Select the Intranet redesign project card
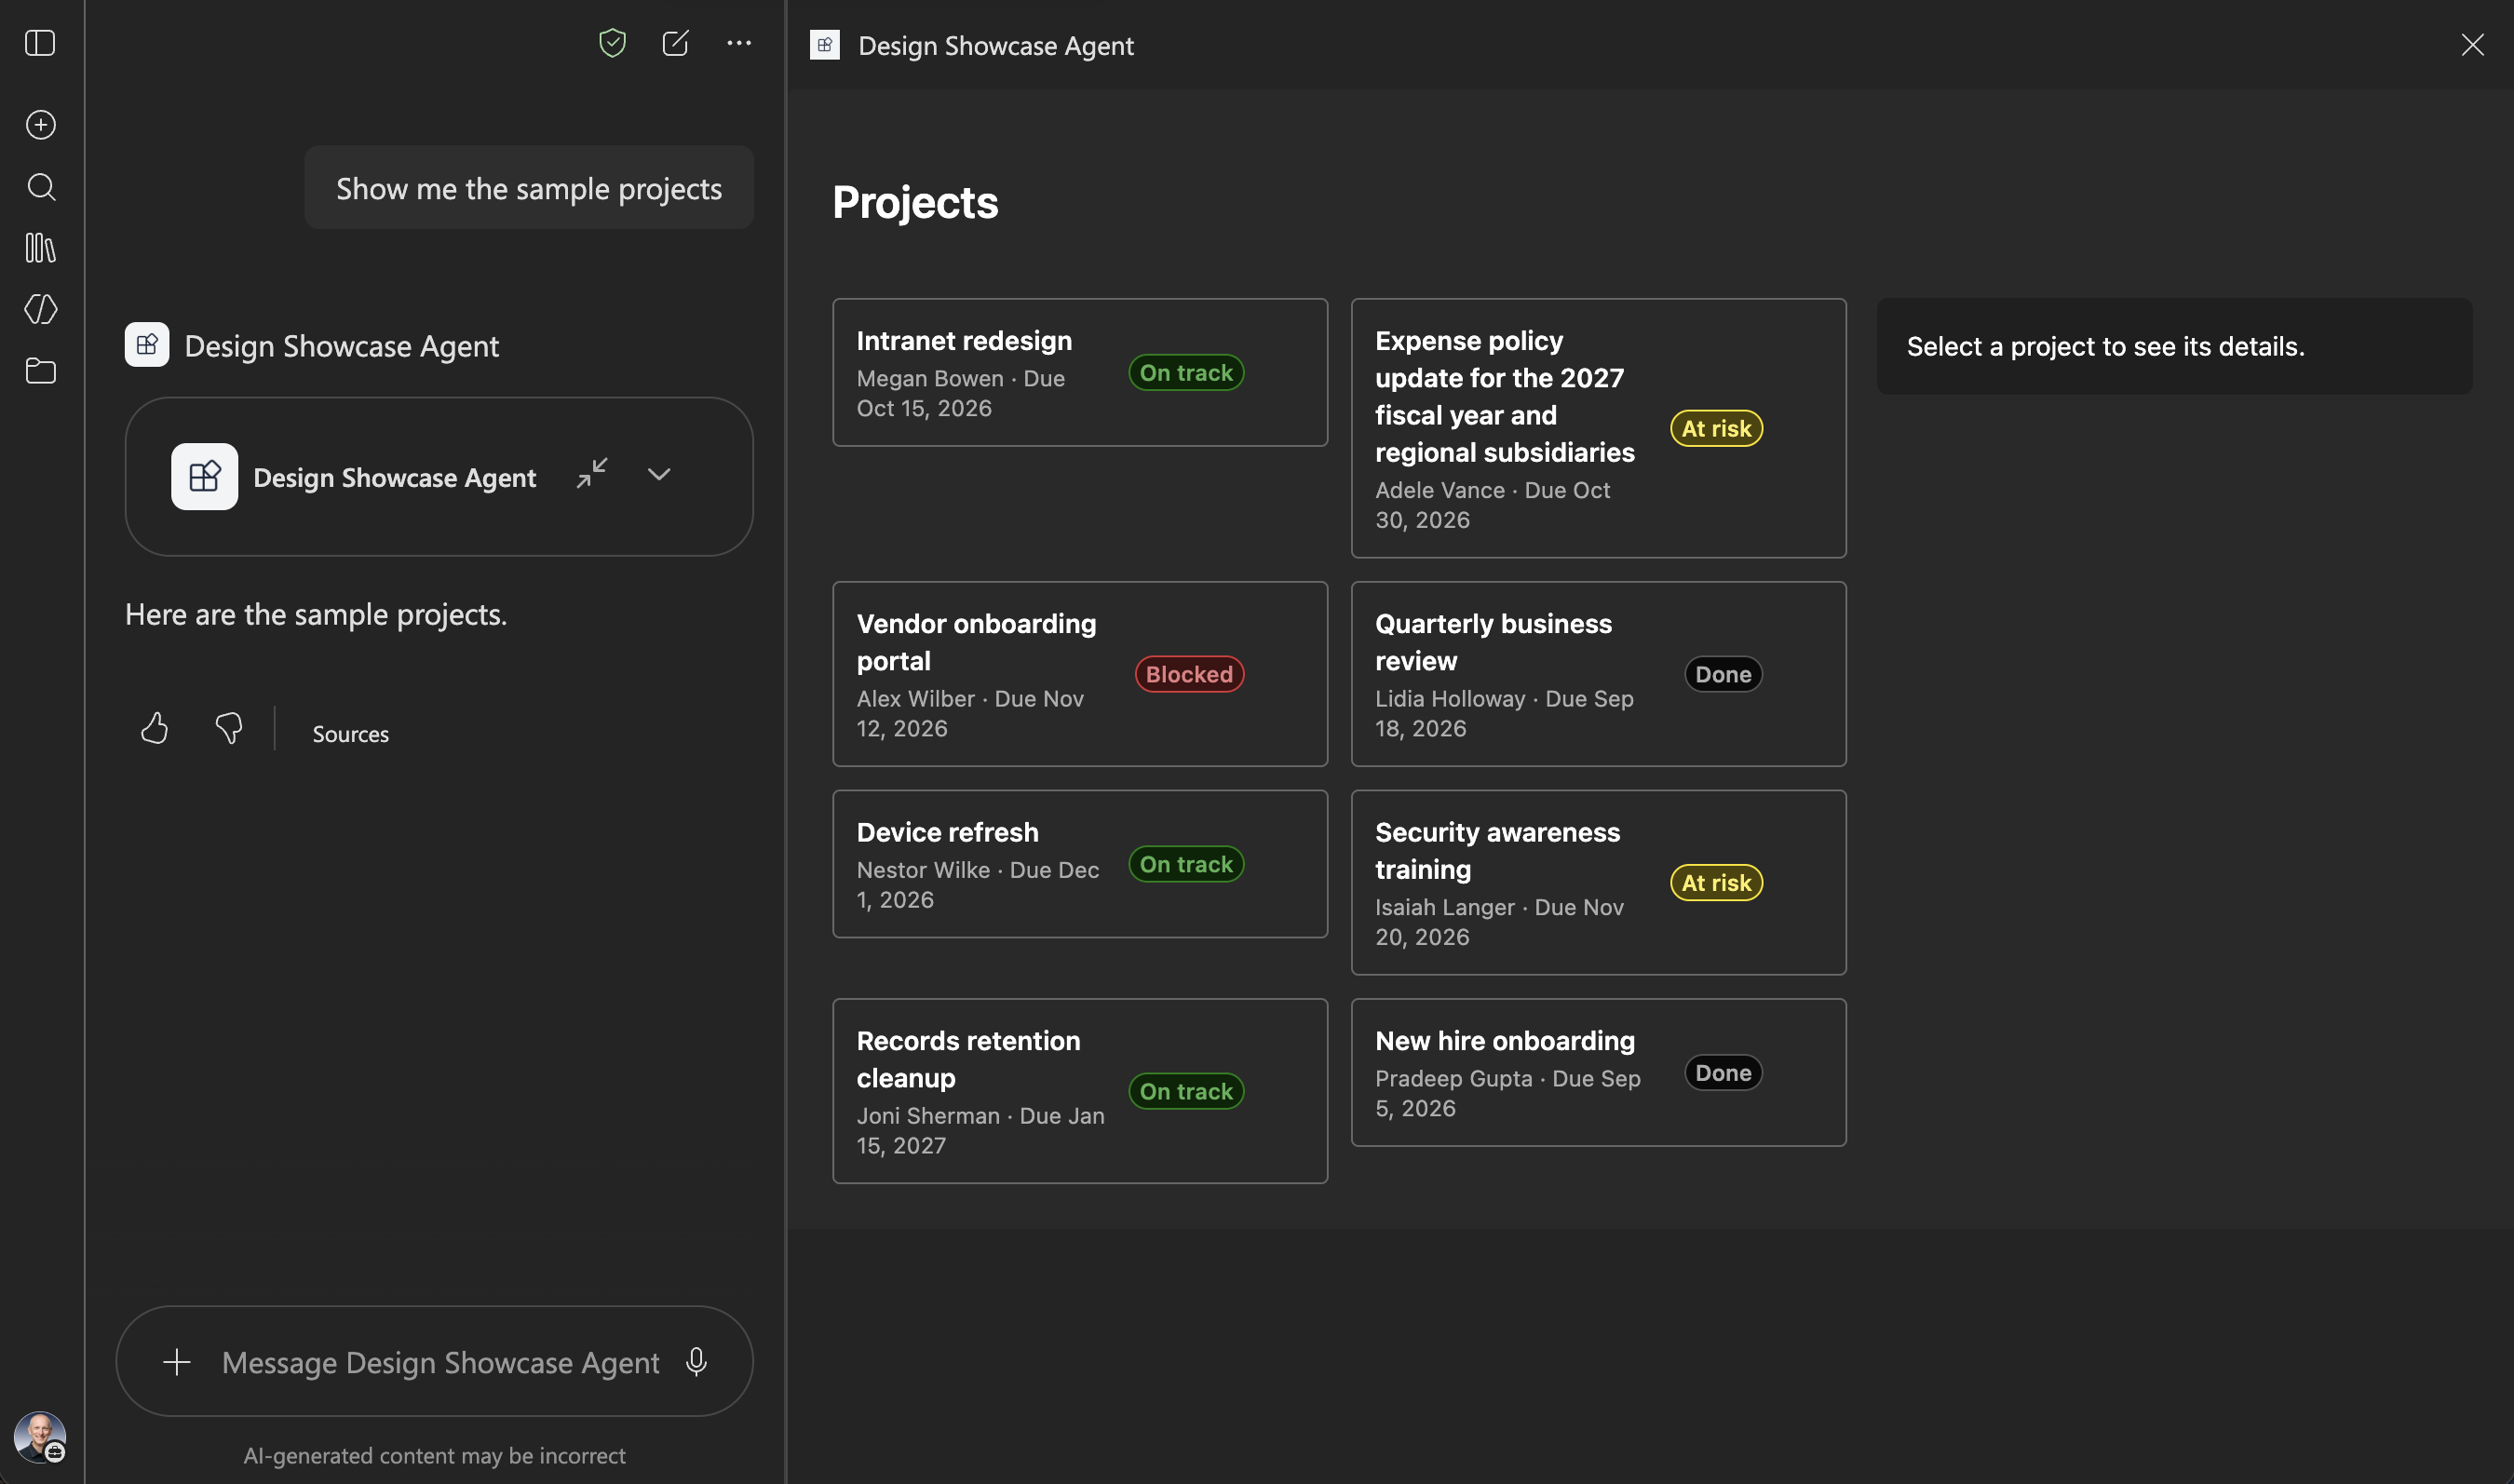2514x1484 pixels. pyautogui.click(x=1080, y=373)
